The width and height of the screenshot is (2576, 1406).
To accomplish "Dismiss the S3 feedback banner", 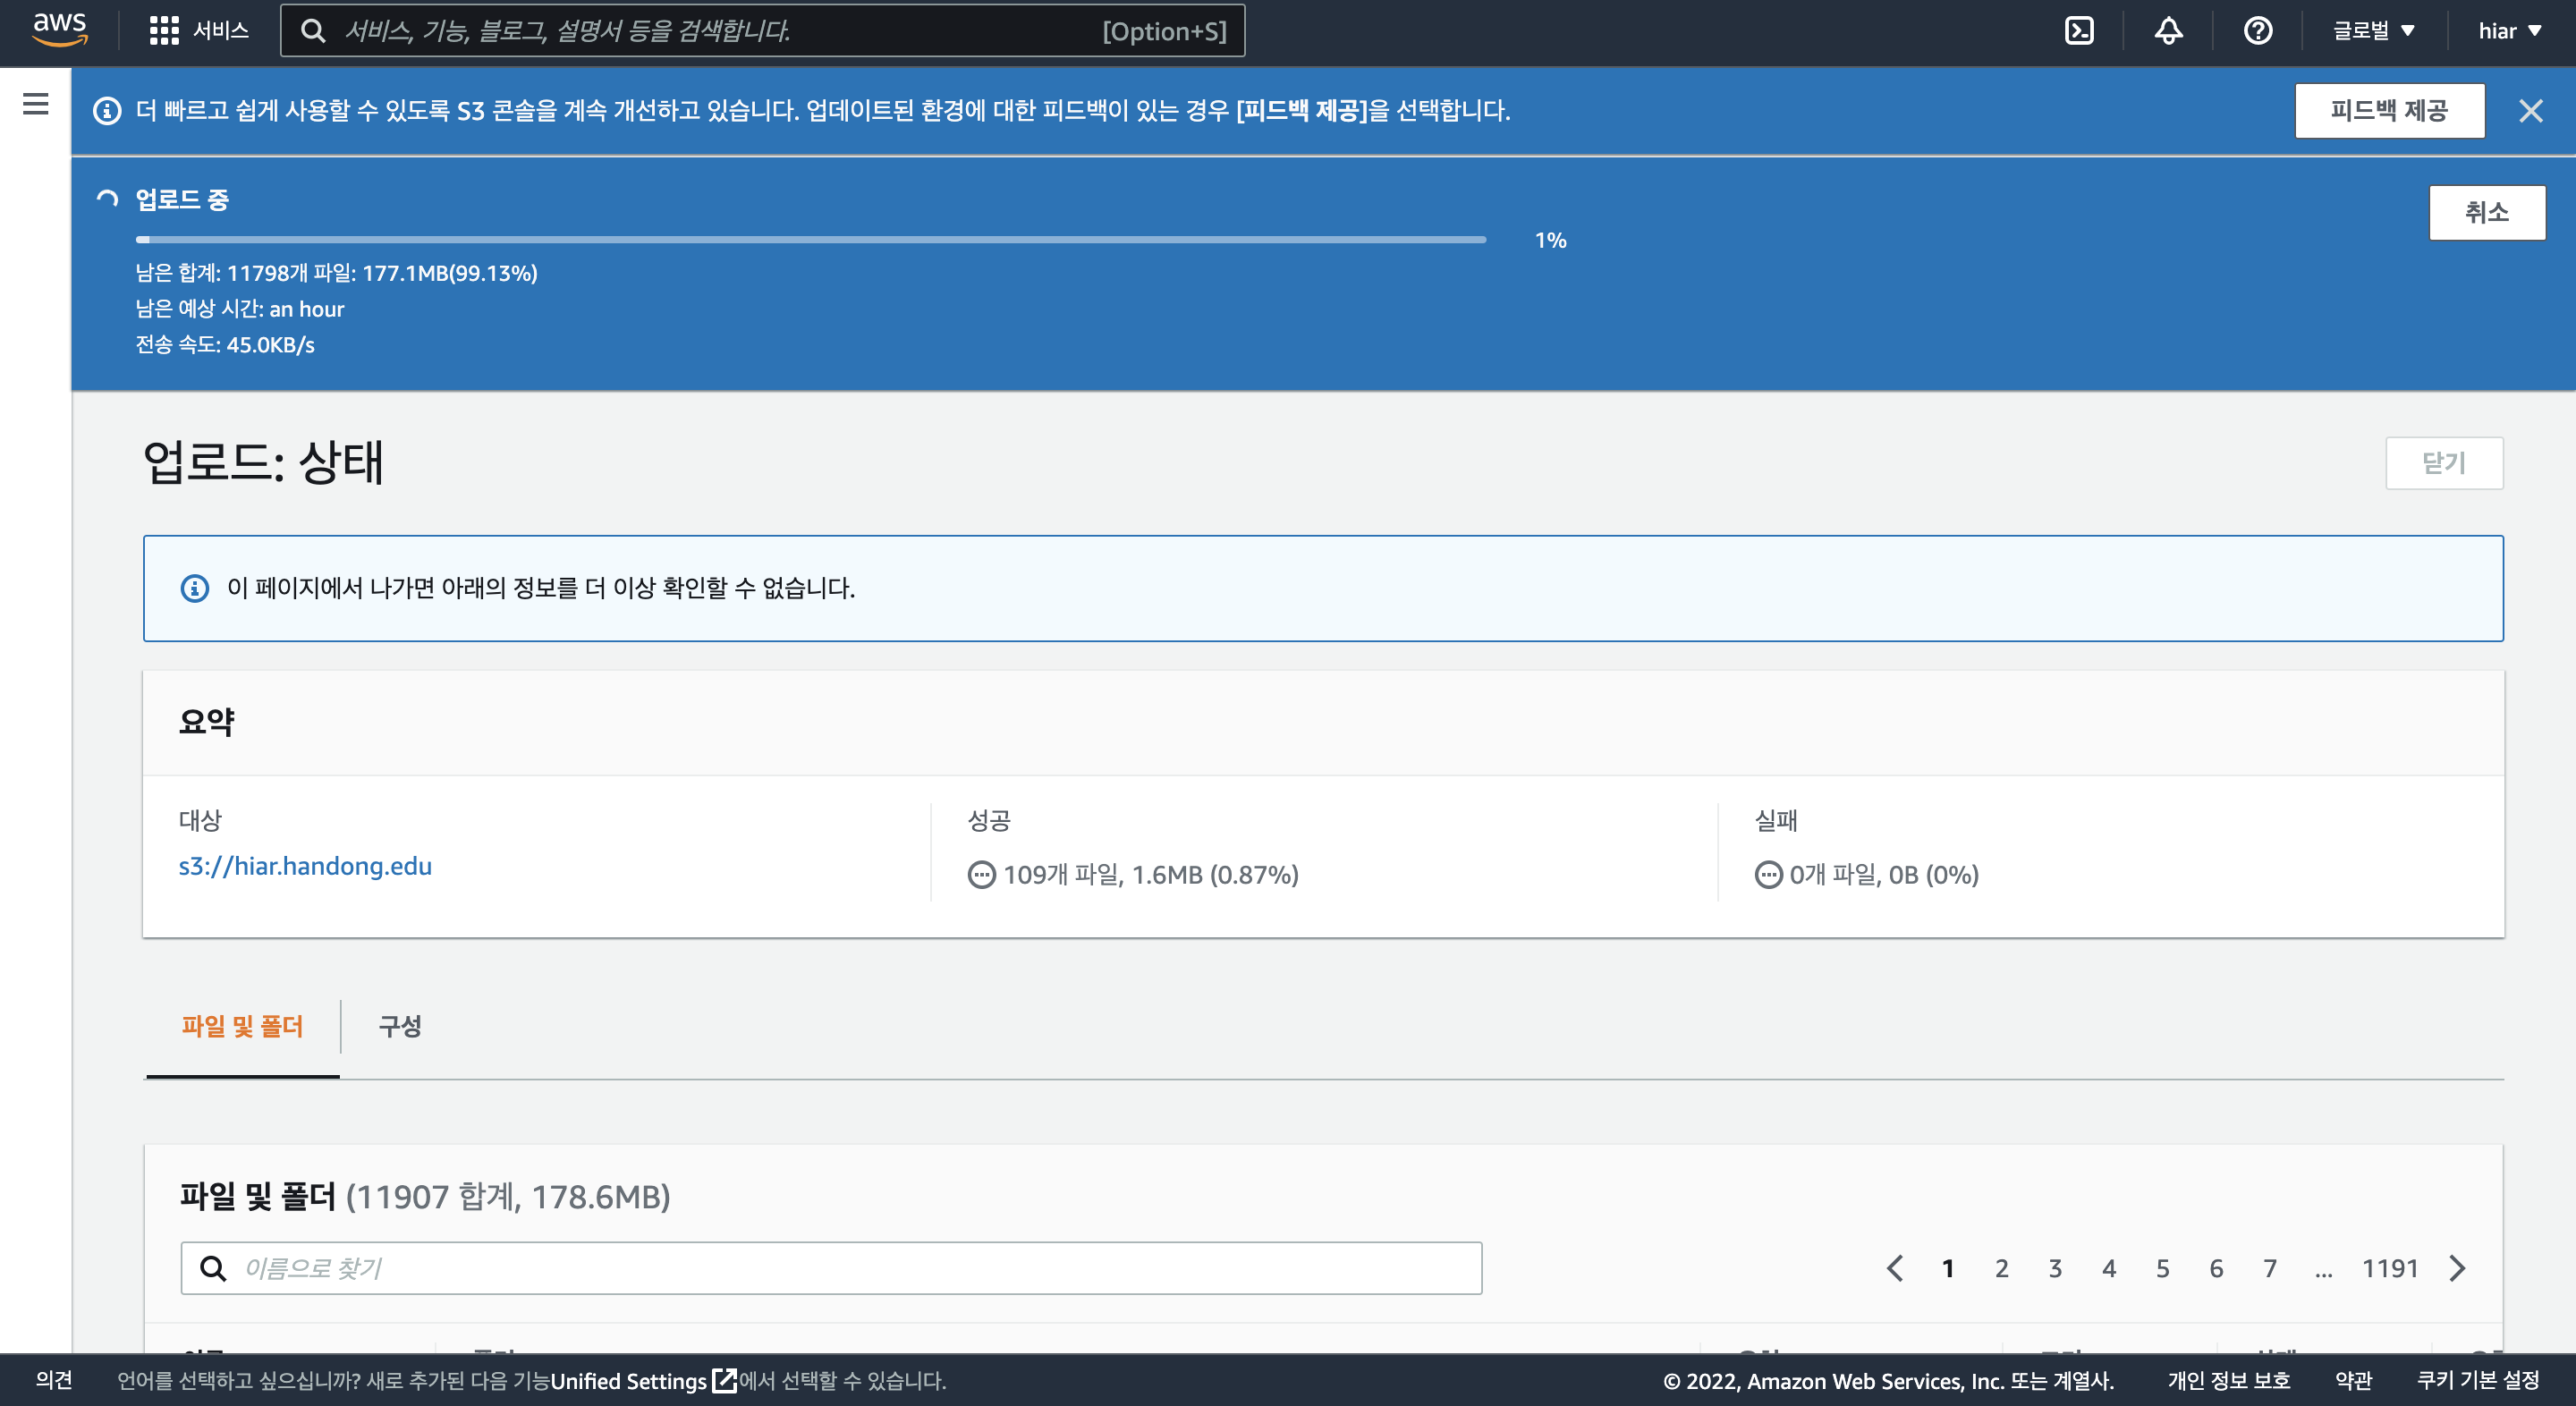I will (x=2530, y=111).
